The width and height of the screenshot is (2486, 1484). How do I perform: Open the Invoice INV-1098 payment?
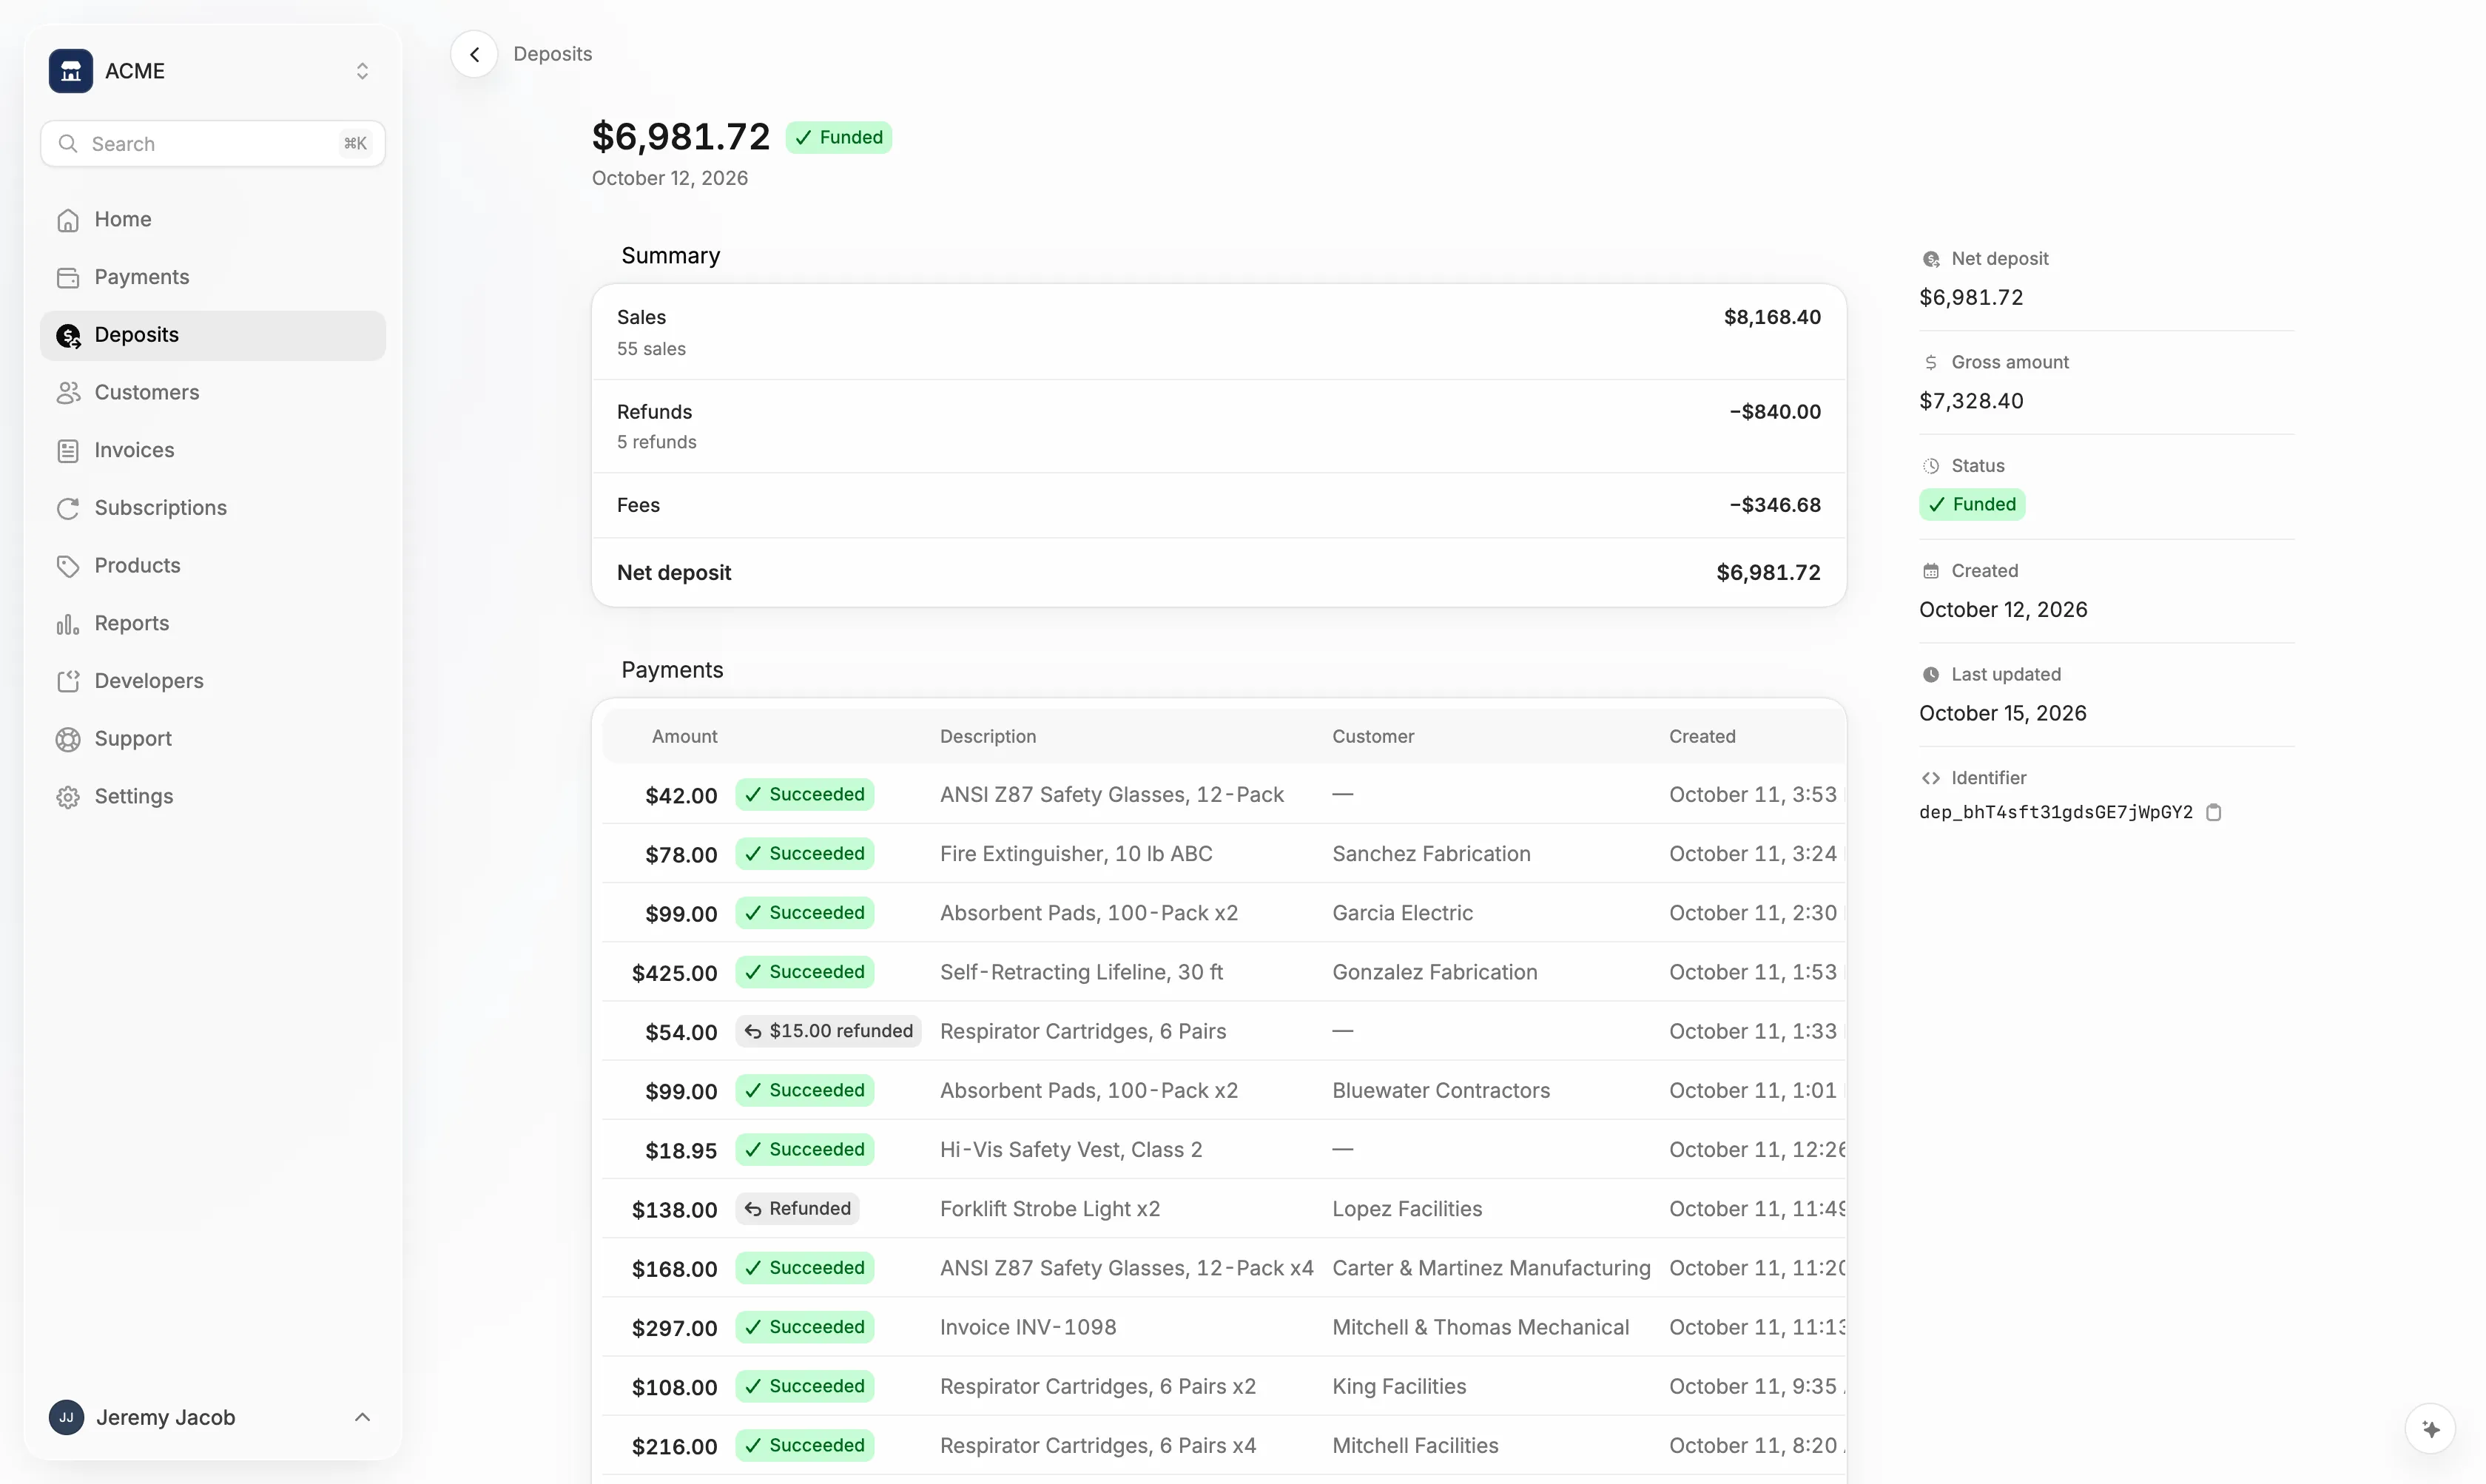pos(1223,1327)
